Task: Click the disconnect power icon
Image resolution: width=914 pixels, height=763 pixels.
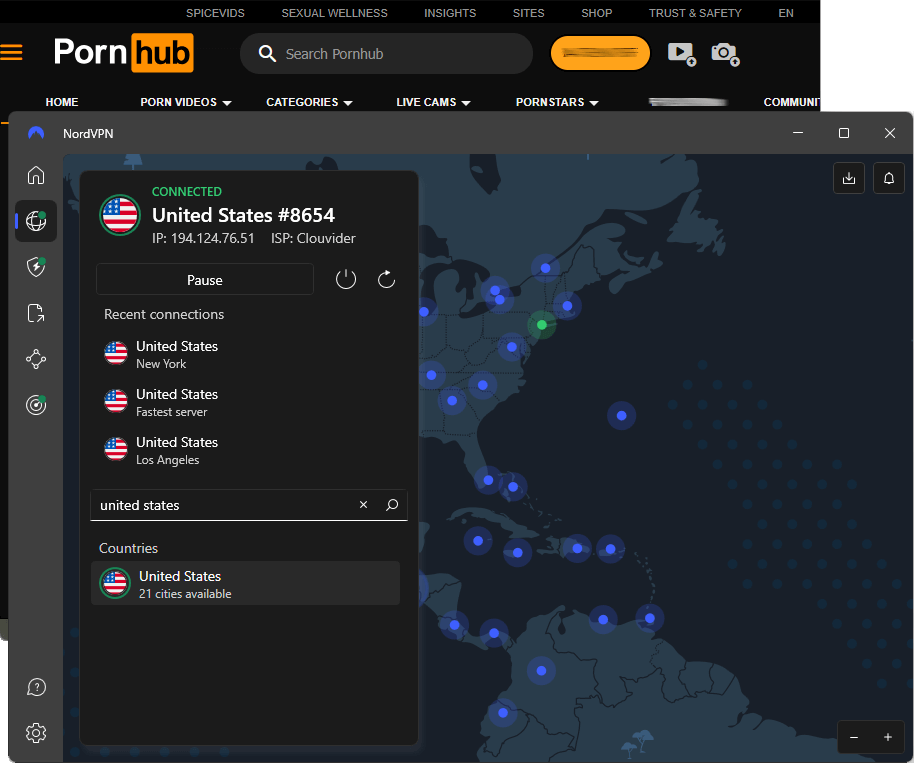Action: pos(346,280)
